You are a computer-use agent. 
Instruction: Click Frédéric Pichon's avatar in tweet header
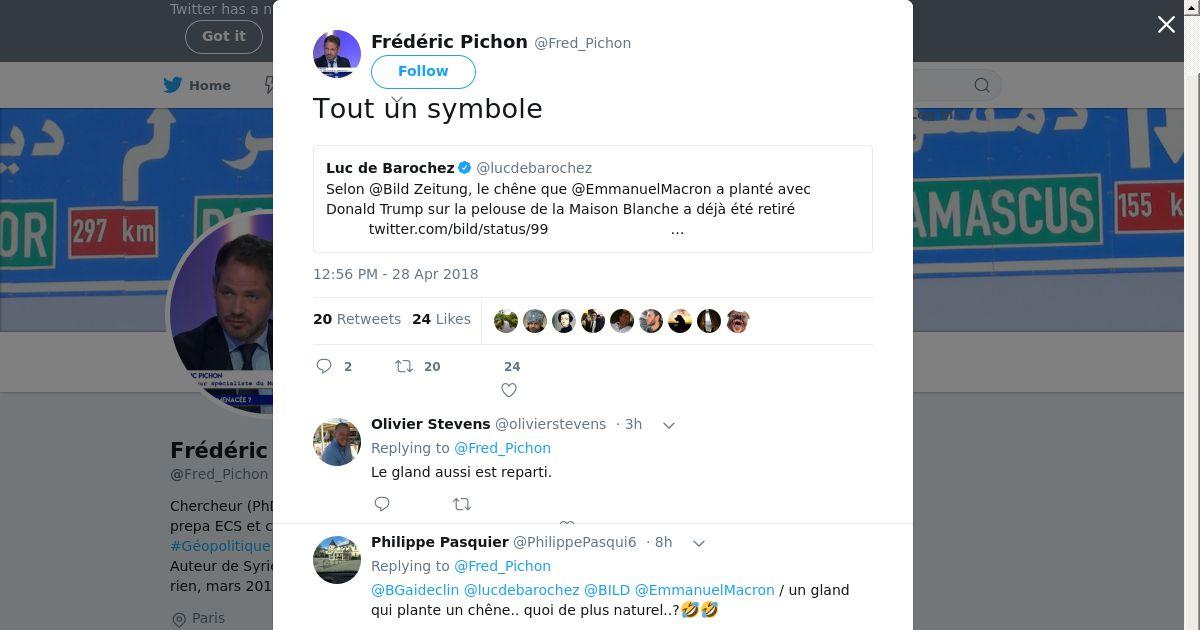(x=337, y=54)
